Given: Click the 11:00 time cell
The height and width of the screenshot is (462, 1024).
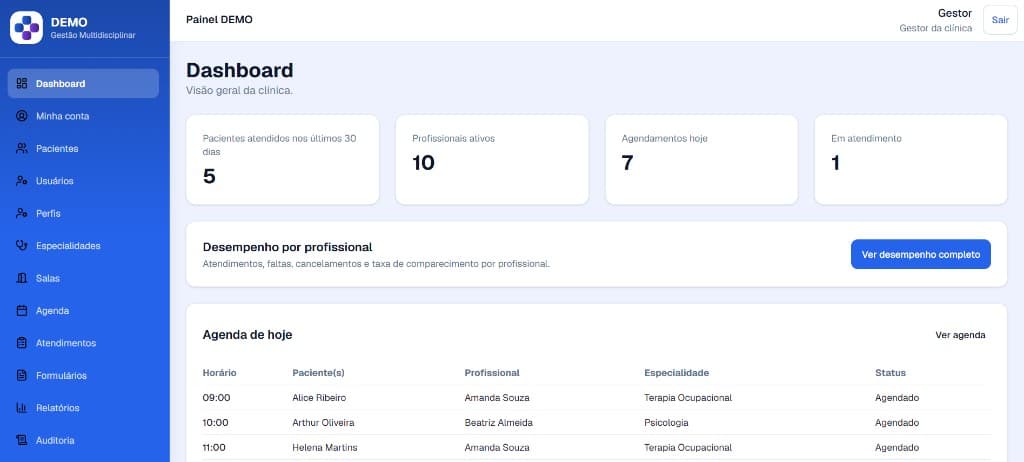Looking at the screenshot, I should click(x=214, y=448).
